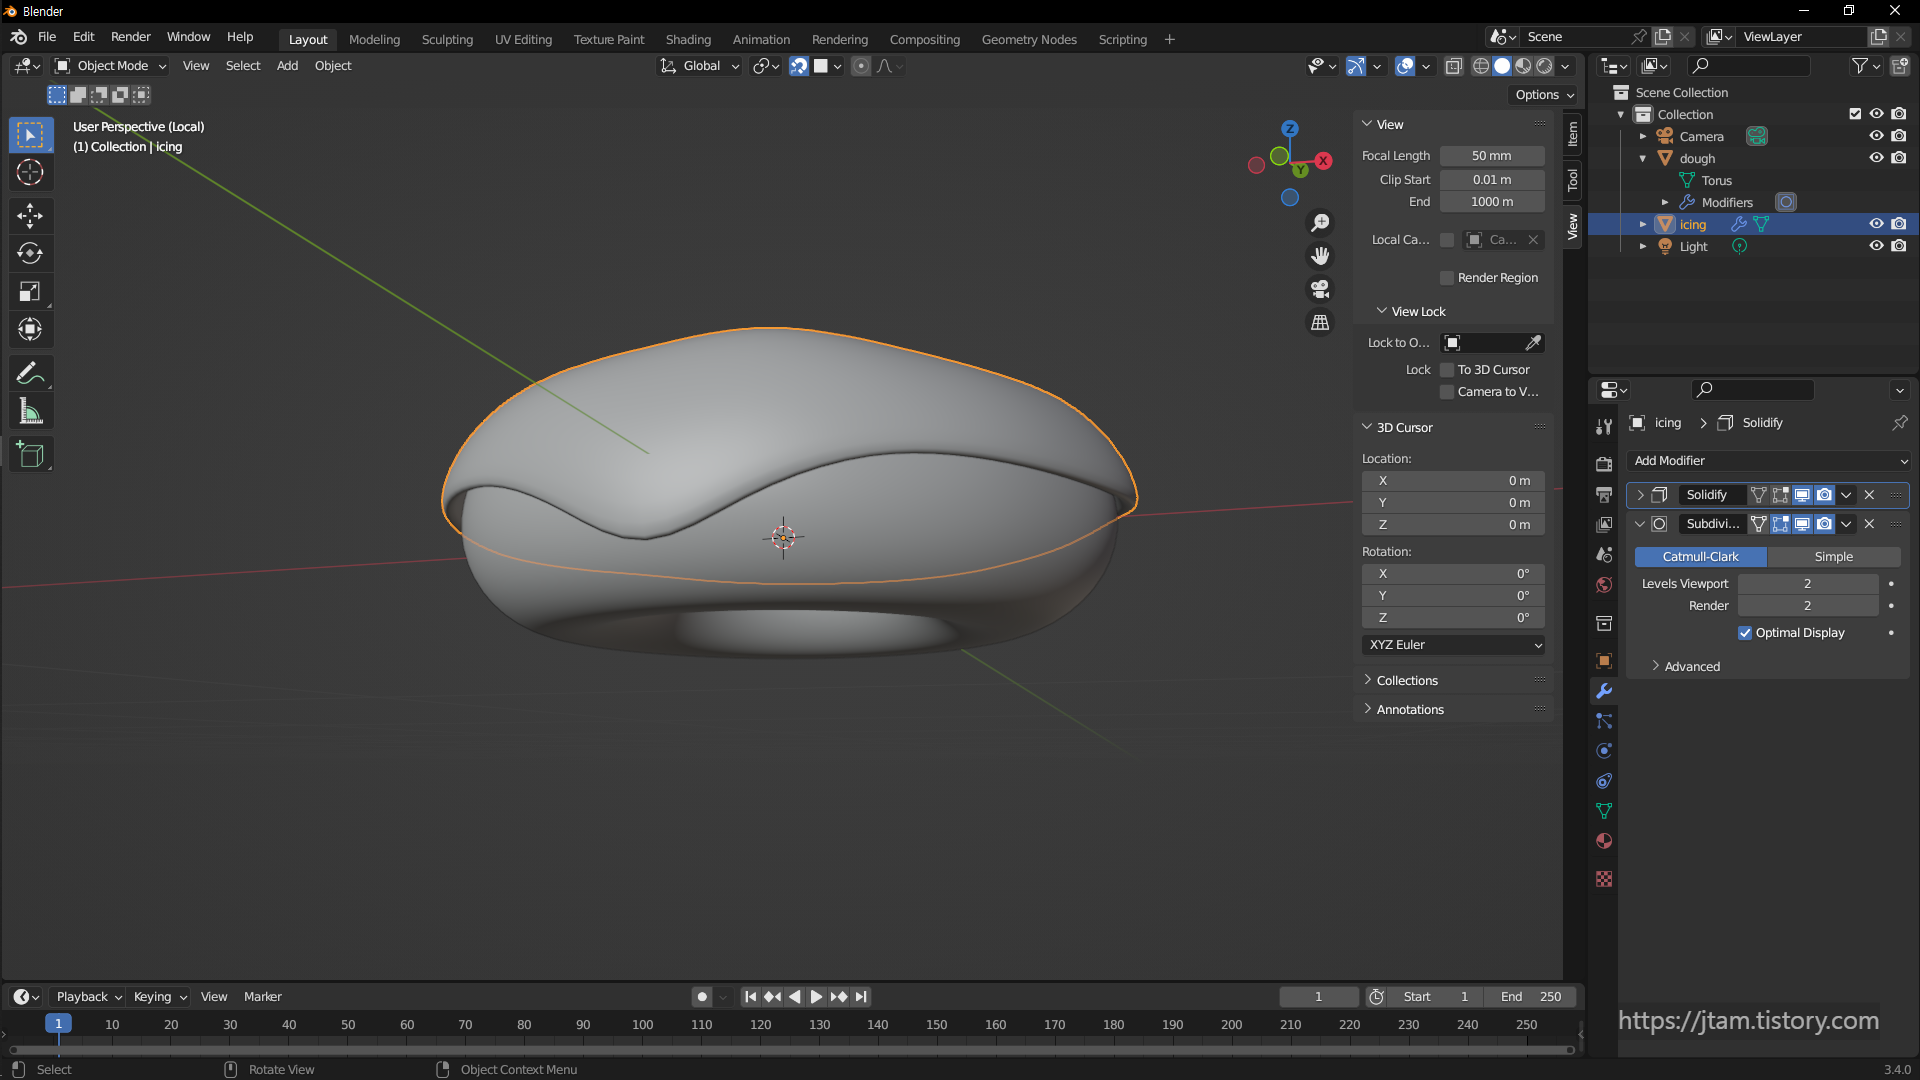Remove the Solidify modifier
This screenshot has height=1080, width=1920.
coord(1869,495)
